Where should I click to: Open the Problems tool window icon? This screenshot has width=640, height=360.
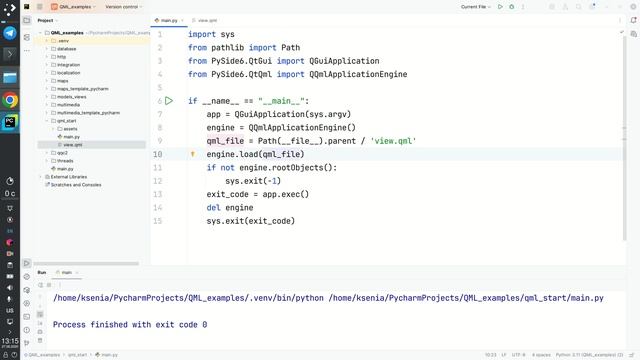point(27,330)
